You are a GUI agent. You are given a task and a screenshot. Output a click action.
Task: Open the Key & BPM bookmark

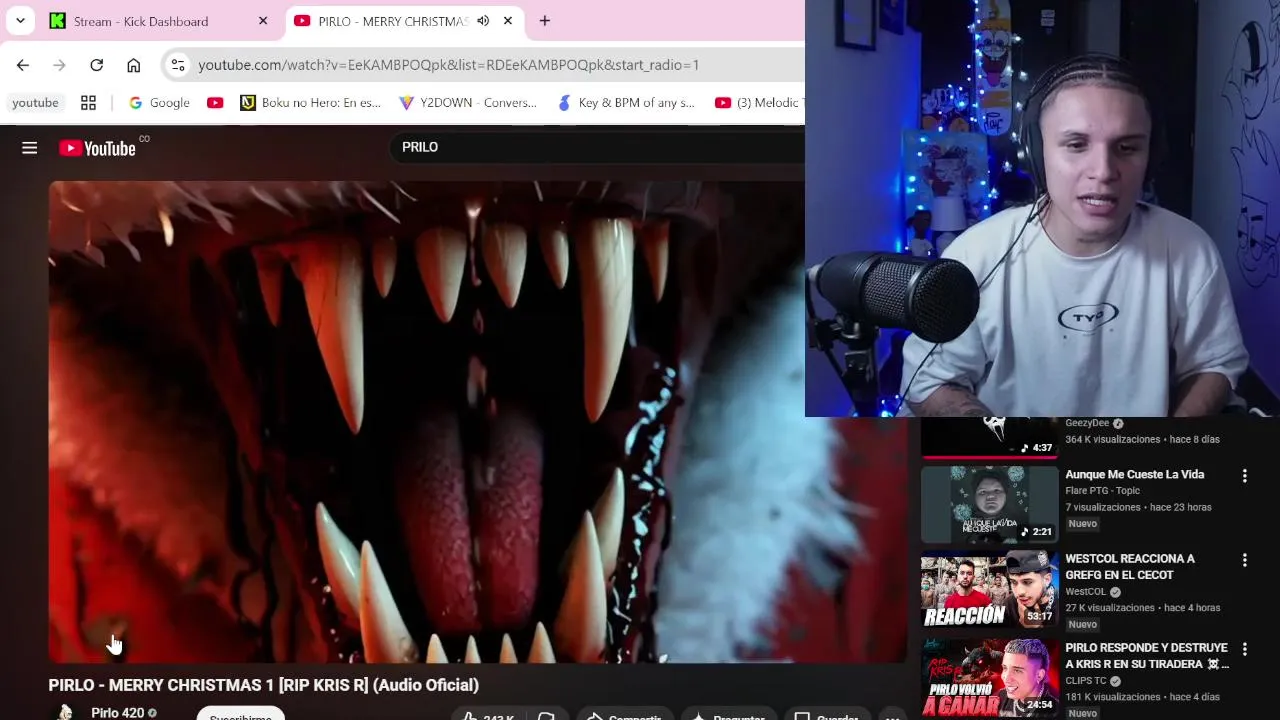click(x=626, y=103)
